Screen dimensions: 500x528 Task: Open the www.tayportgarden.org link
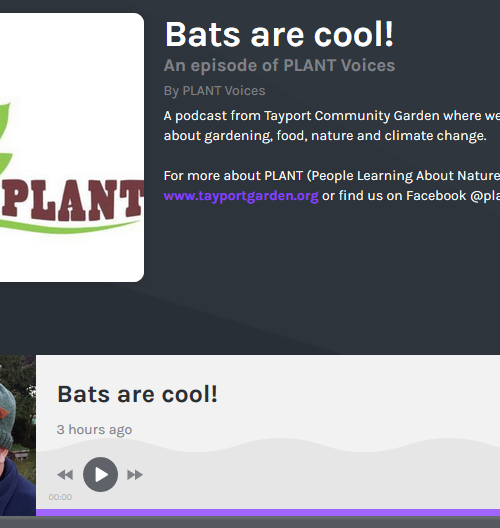coord(241,196)
